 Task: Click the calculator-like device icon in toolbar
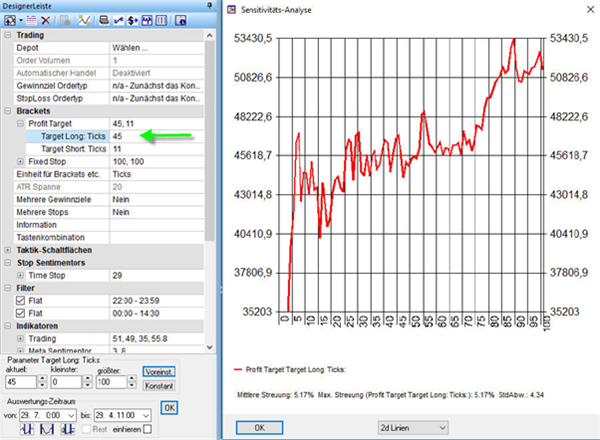coord(104,20)
